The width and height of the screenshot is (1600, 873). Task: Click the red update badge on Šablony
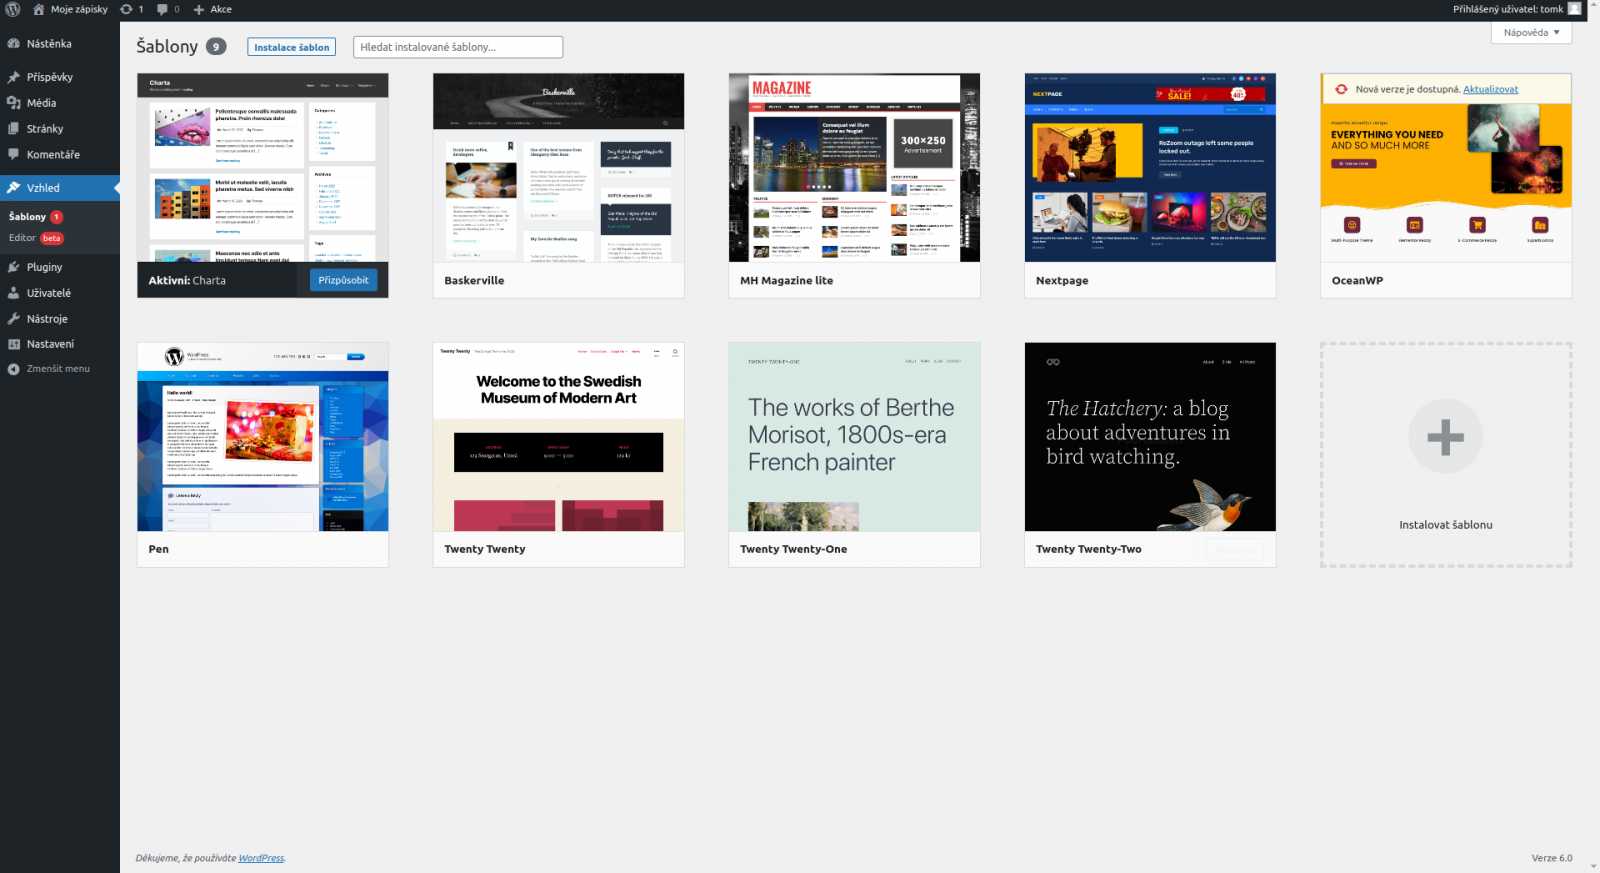(x=56, y=217)
